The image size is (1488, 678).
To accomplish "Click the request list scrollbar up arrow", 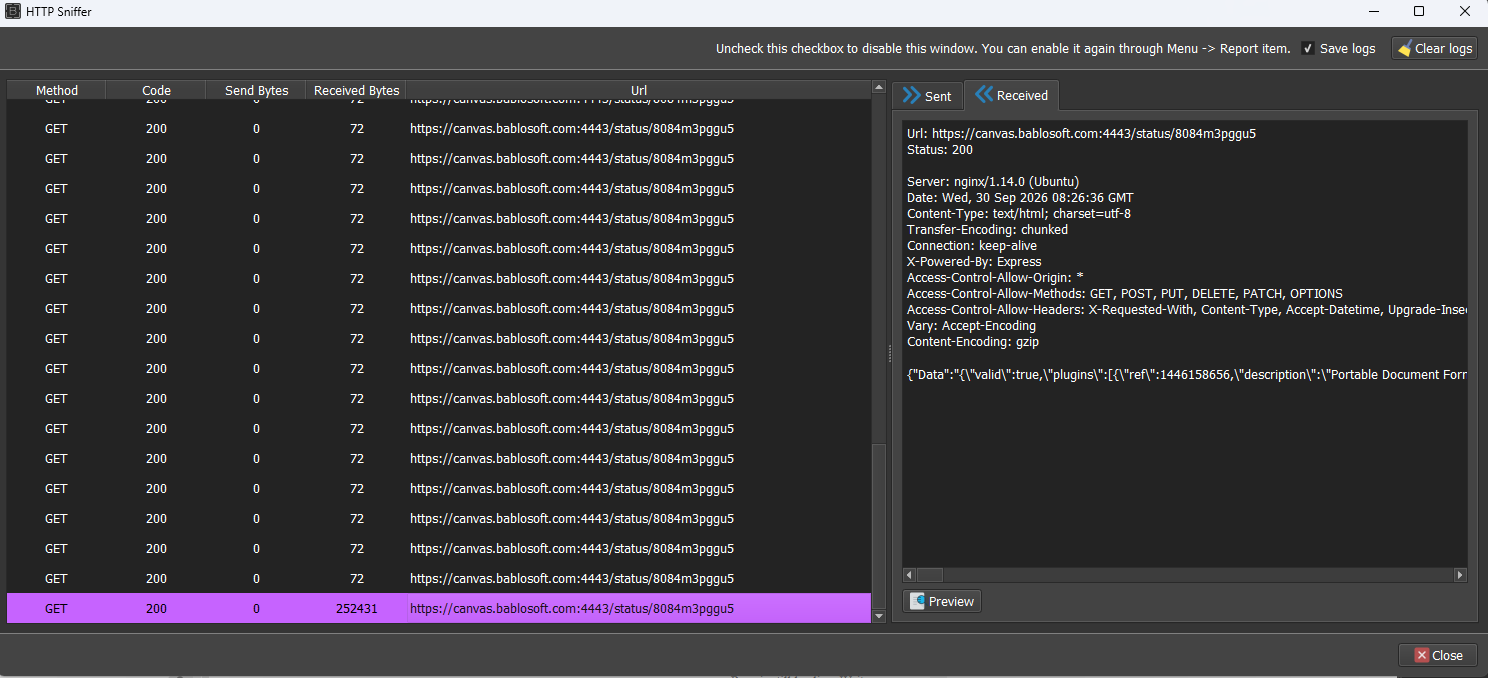I will coord(879,88).
